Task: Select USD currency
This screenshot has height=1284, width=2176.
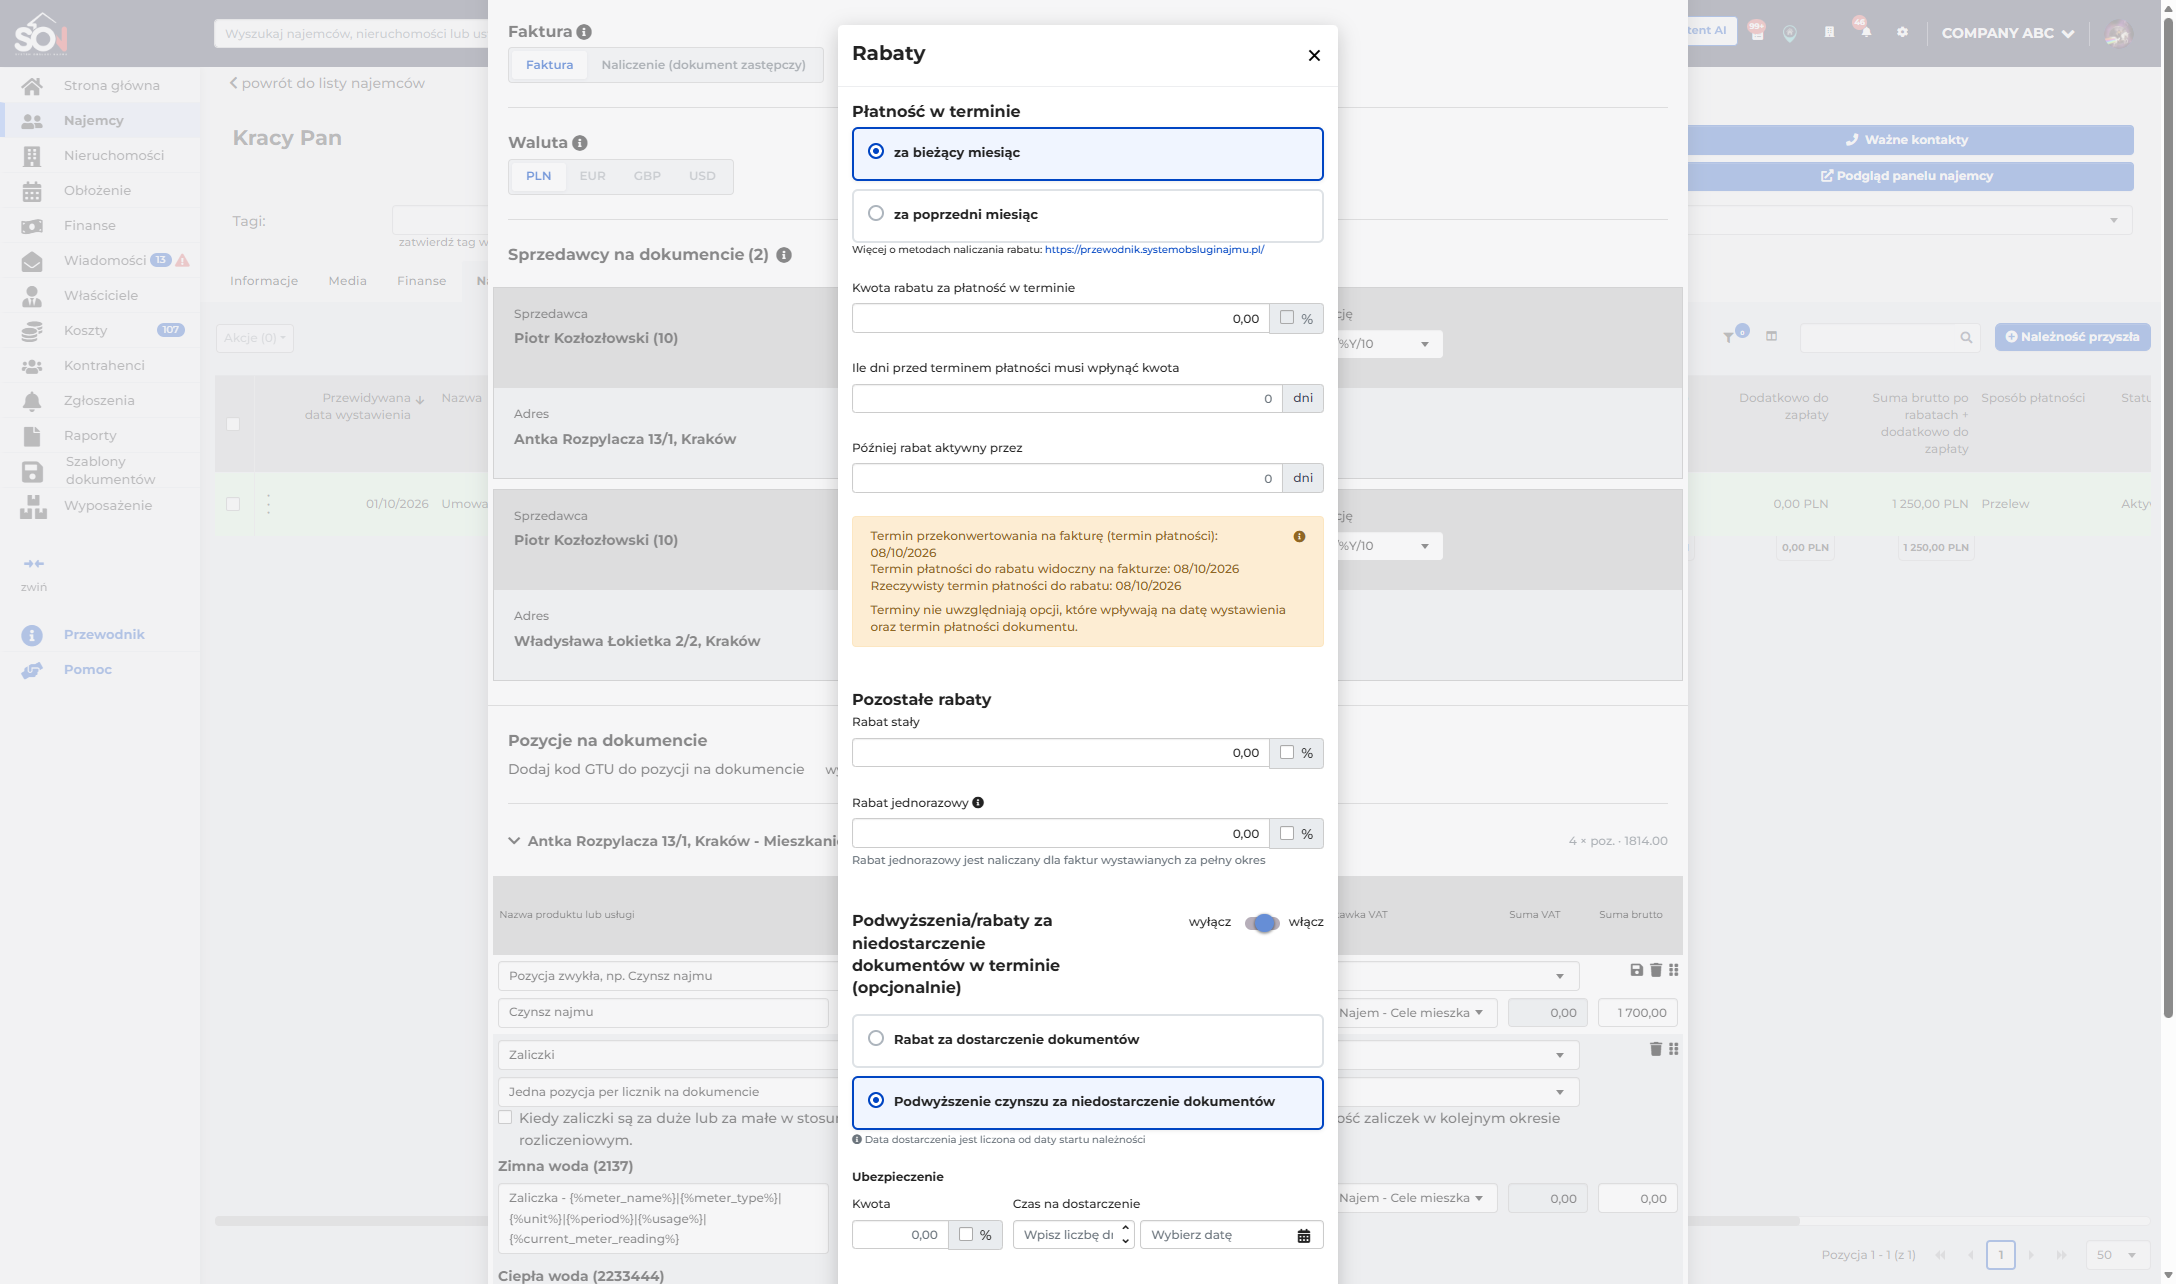Action: [702, 176]
